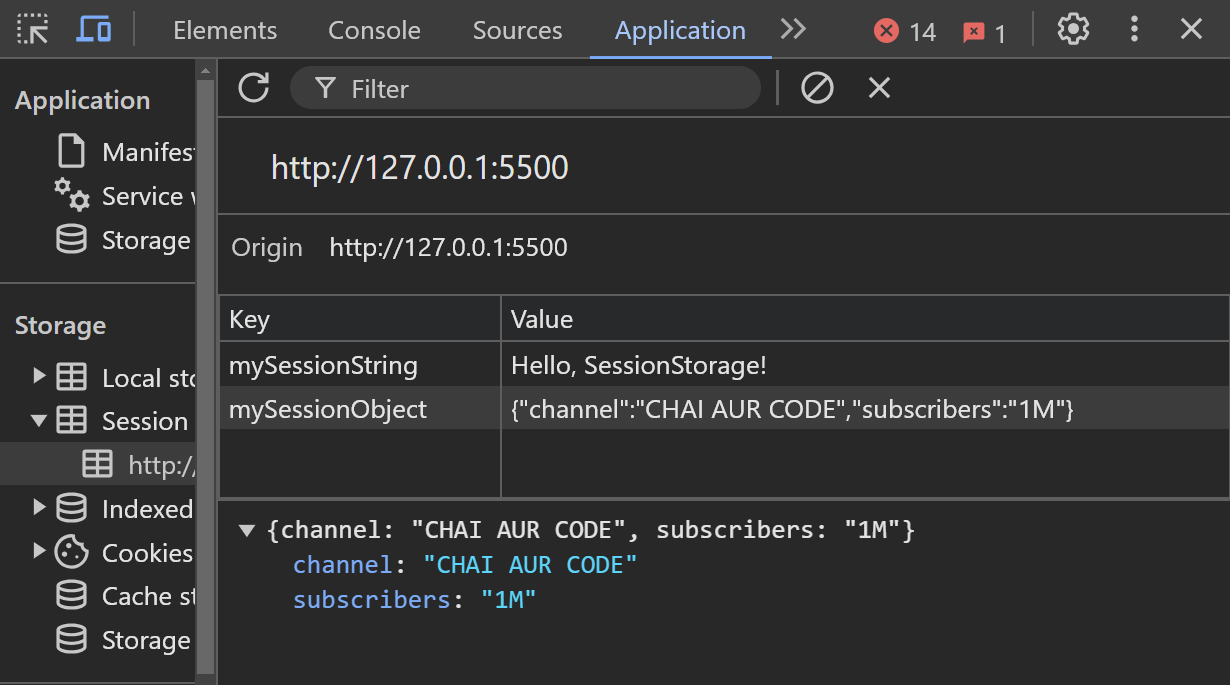Image resolution: width=1230 pixels, height=685 pixels.
Task: Open DevTools settings
Action: 1072,28
